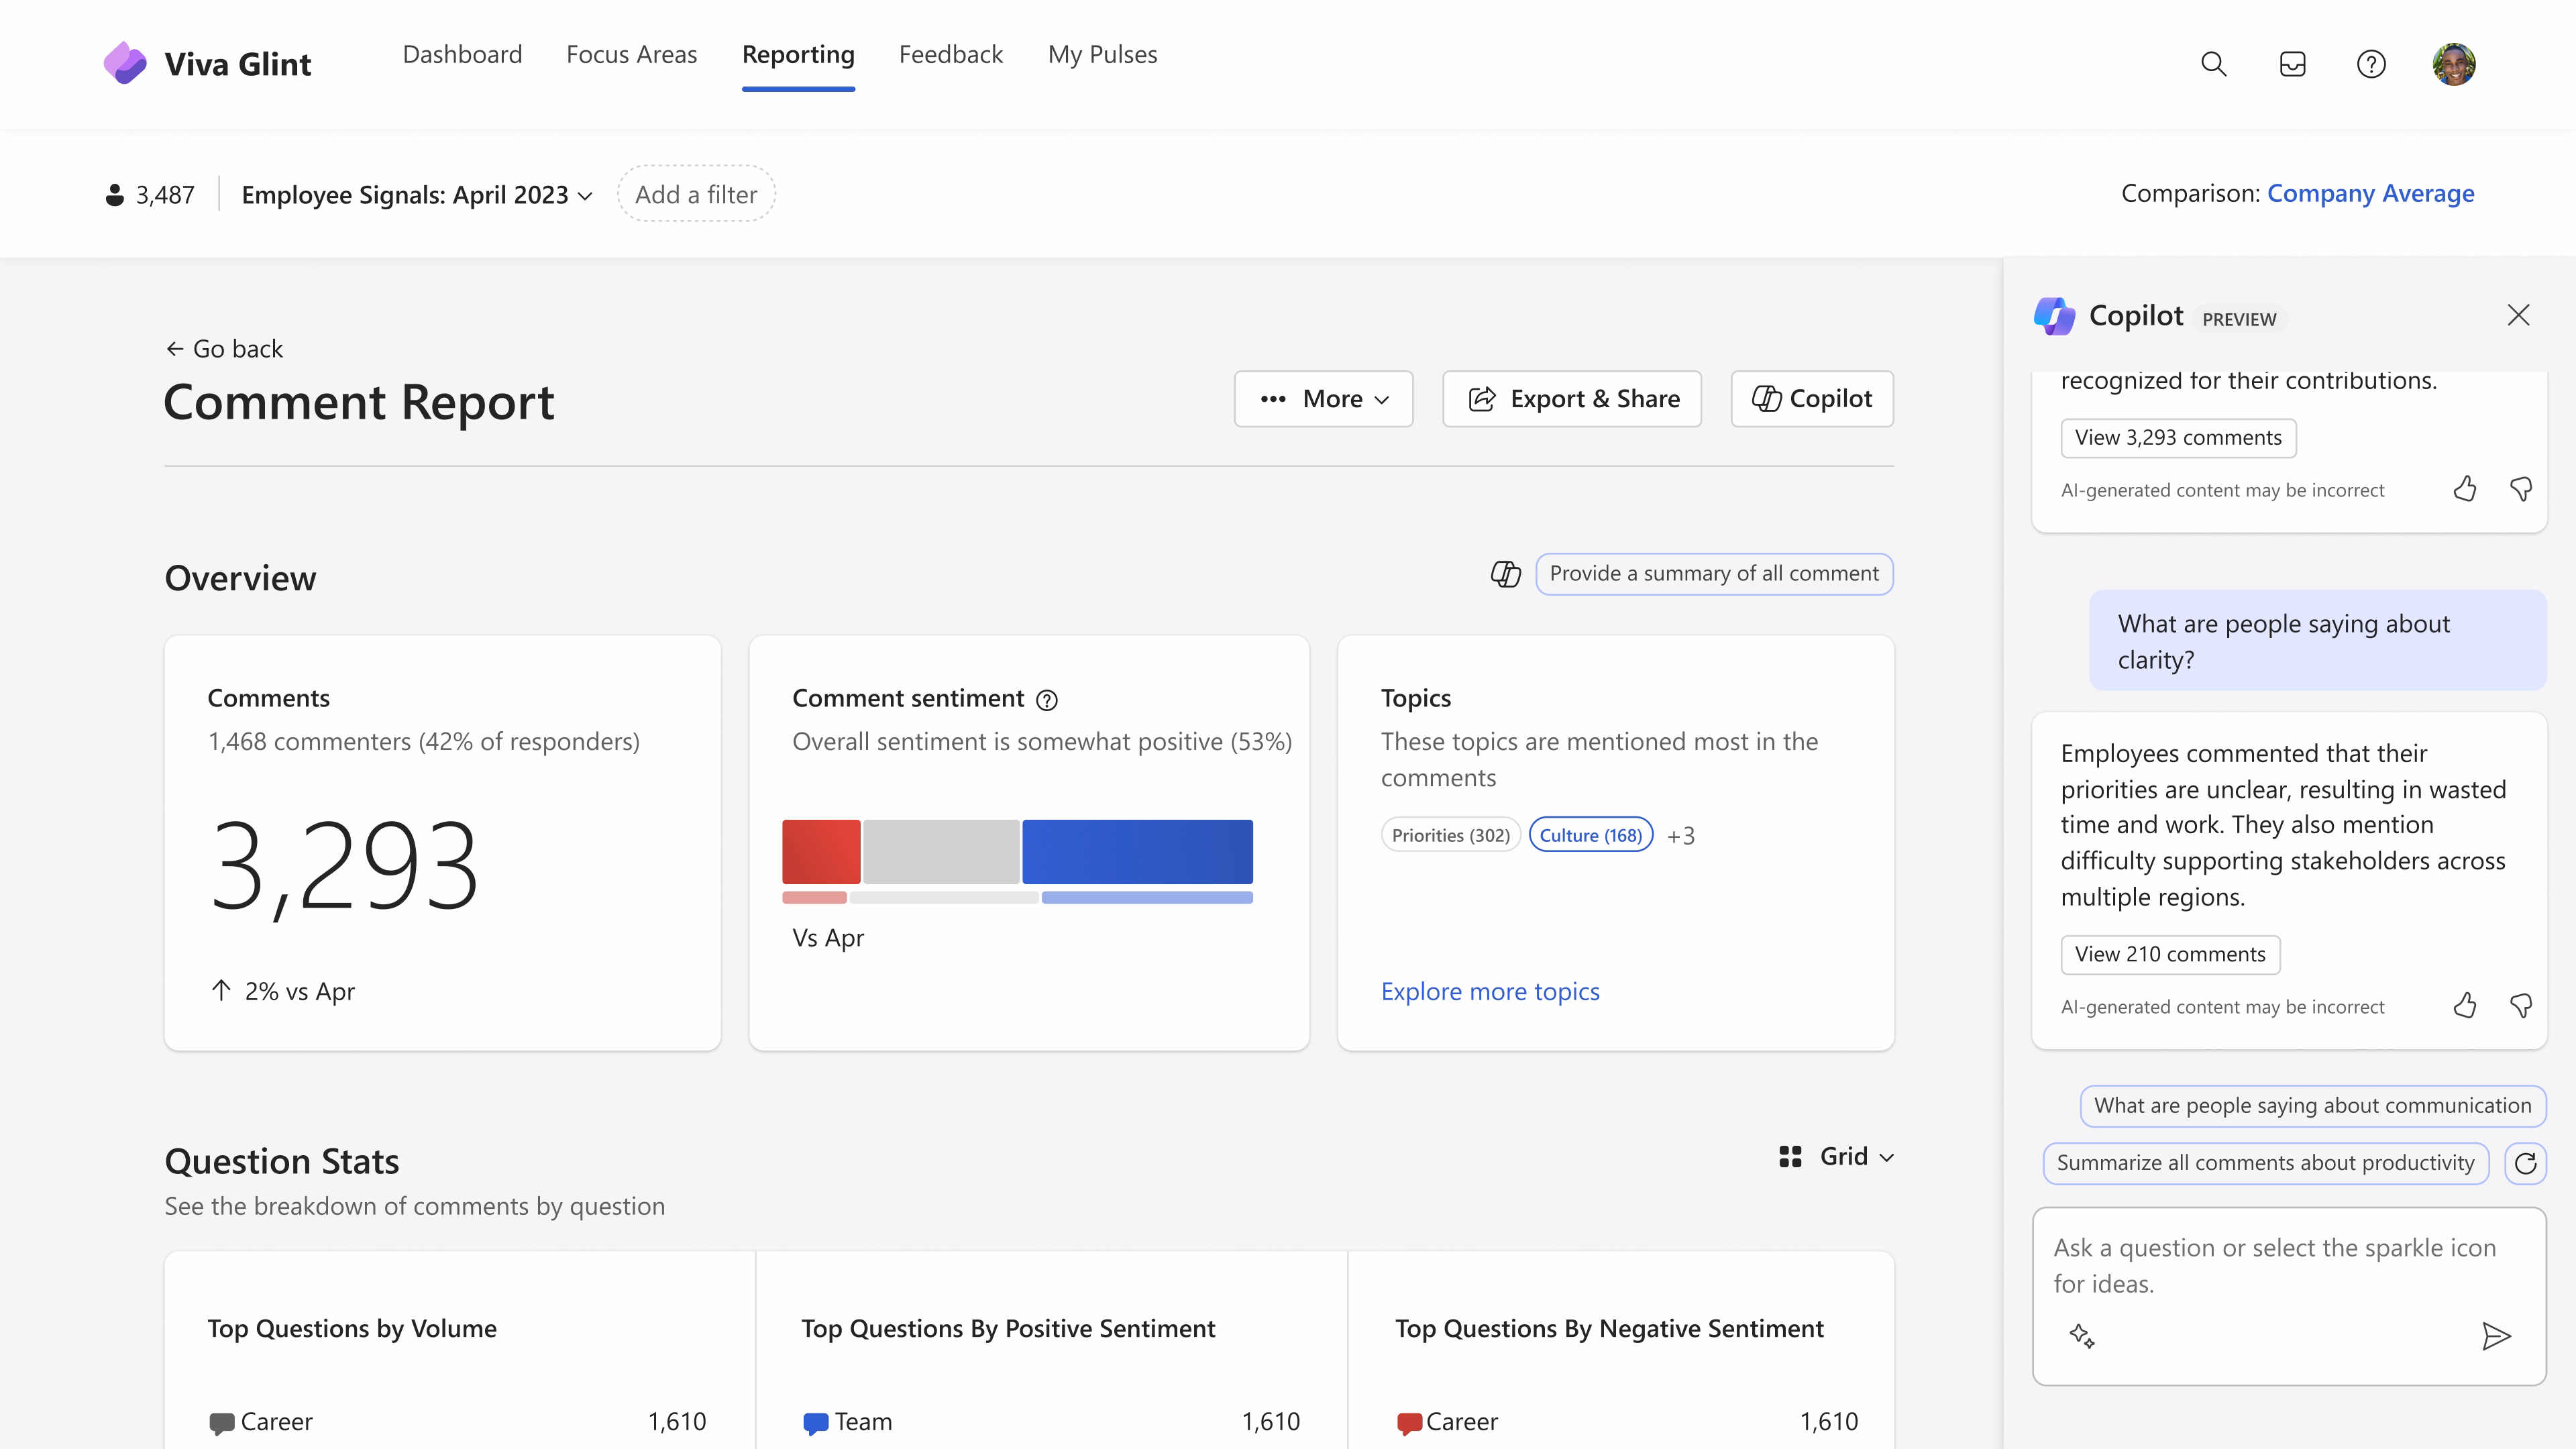Click the help question mark icon in header
The image size is (2576, 1449).
pos(2371,65)
